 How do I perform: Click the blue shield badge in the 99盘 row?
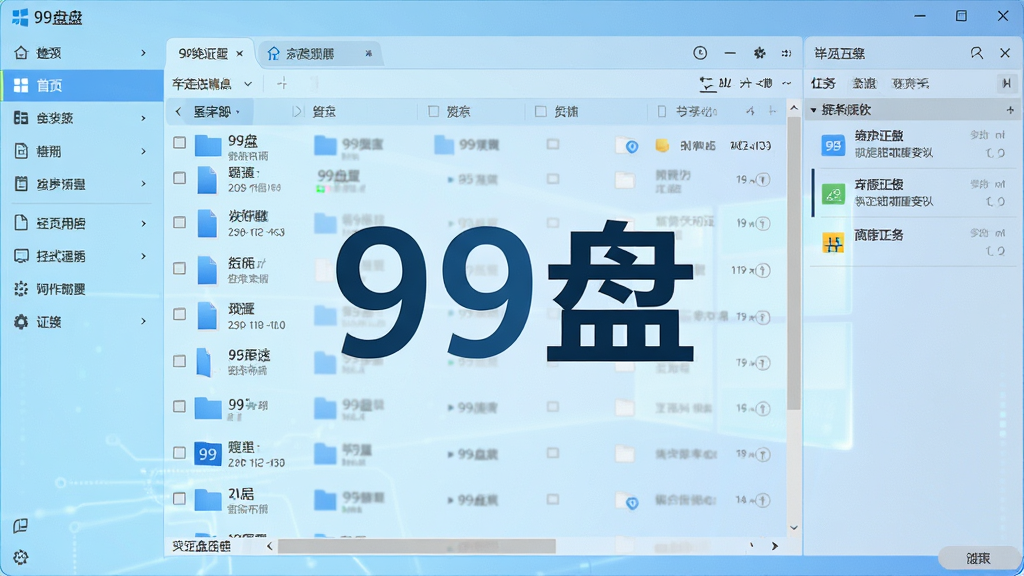point(632,147)
